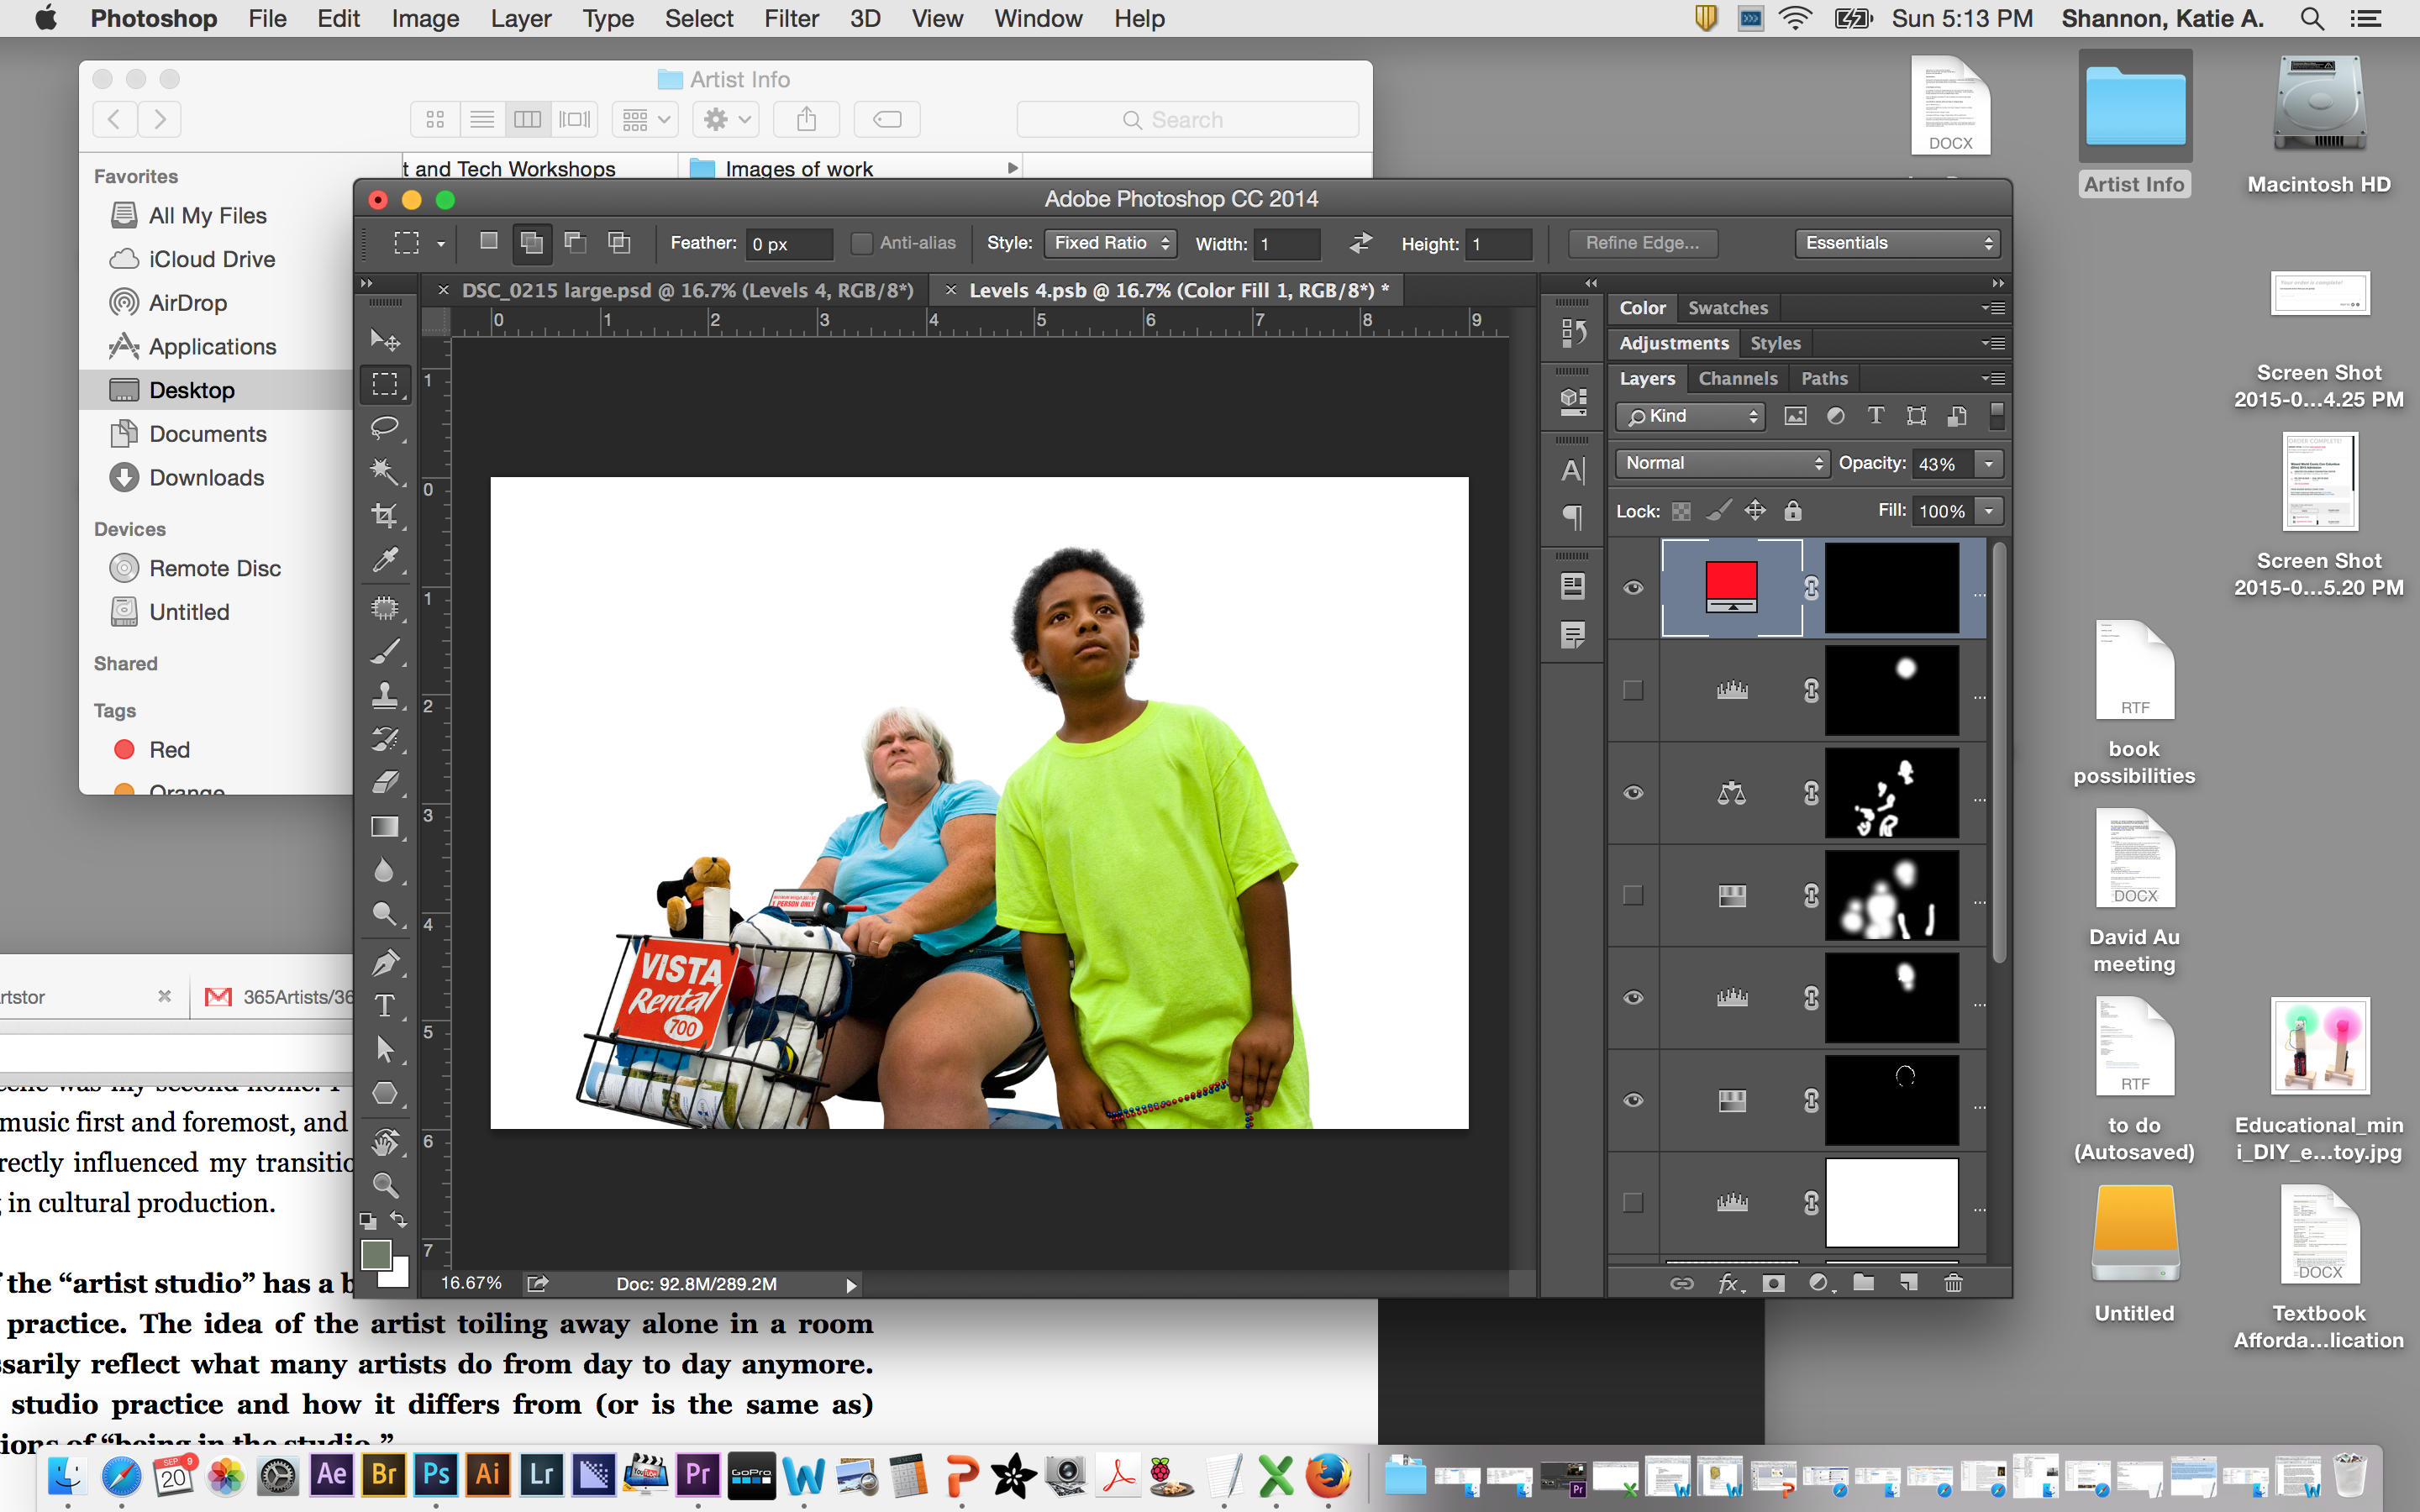Open the Normal blend mode dropdown
The height and width of the screenshot is (1512, 2420).
pos(1722,463)
